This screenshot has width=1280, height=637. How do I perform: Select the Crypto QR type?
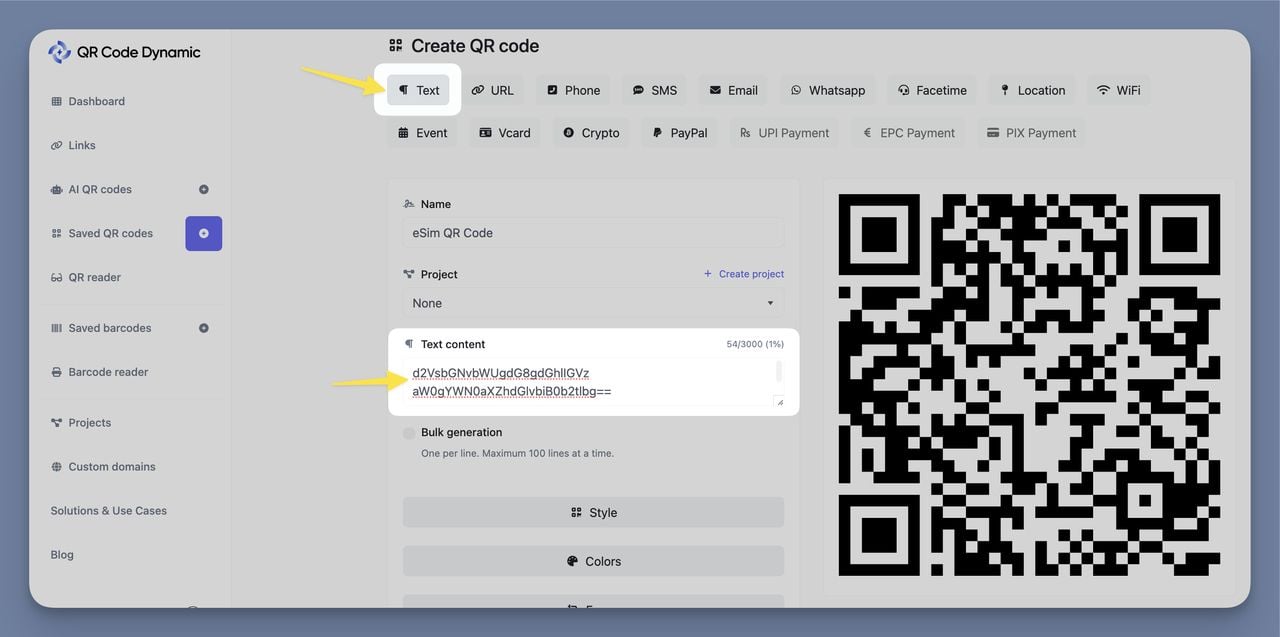[591, 133]
